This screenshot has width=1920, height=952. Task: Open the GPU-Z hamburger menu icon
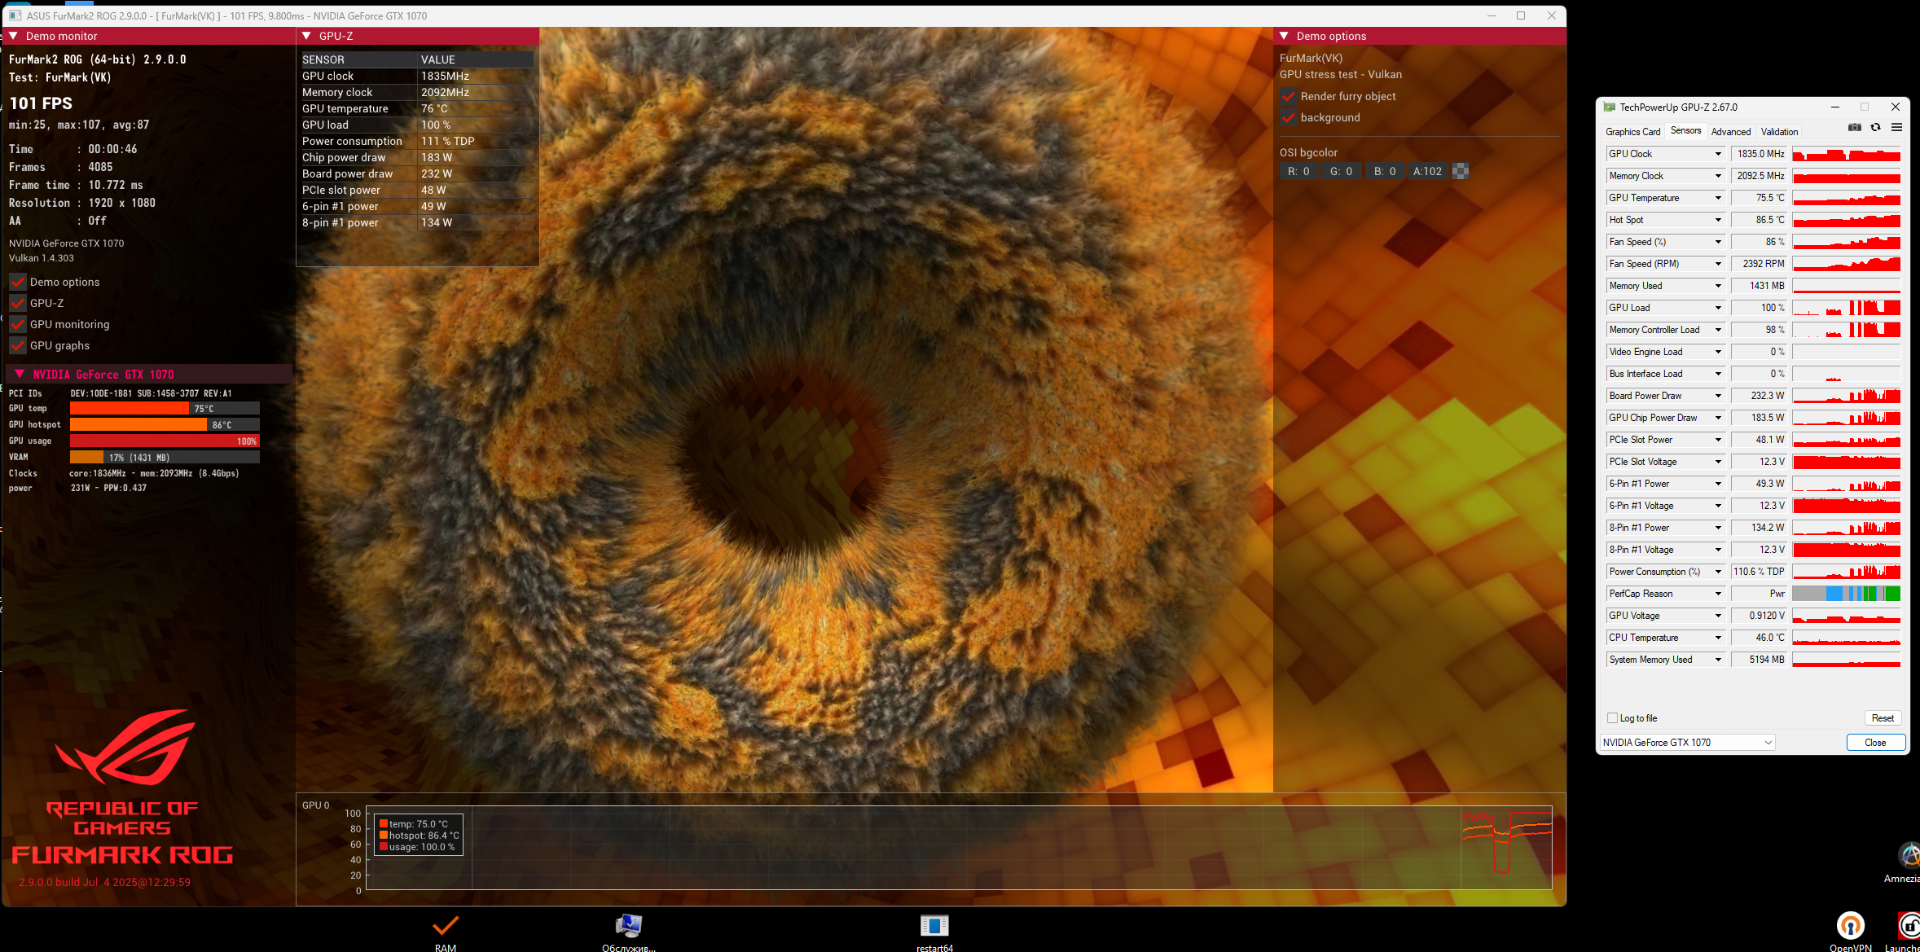(x=1896, y=127)
